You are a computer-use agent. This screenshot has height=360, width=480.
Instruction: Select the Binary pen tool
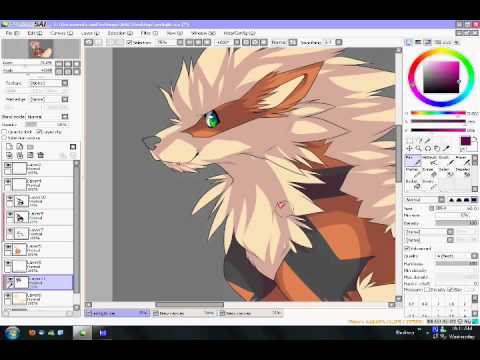pyautogui.click(x=430, y=185)
